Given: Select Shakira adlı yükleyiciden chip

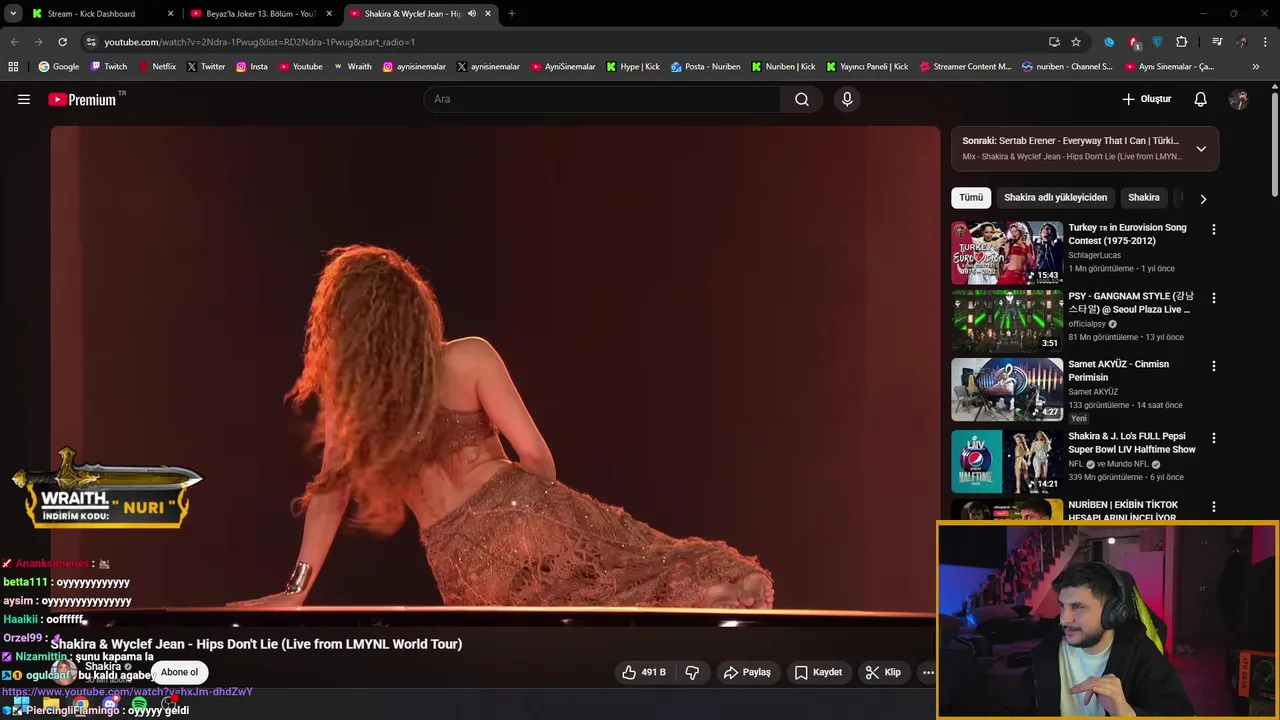Looking at the screenshot, I should 1055,198.
